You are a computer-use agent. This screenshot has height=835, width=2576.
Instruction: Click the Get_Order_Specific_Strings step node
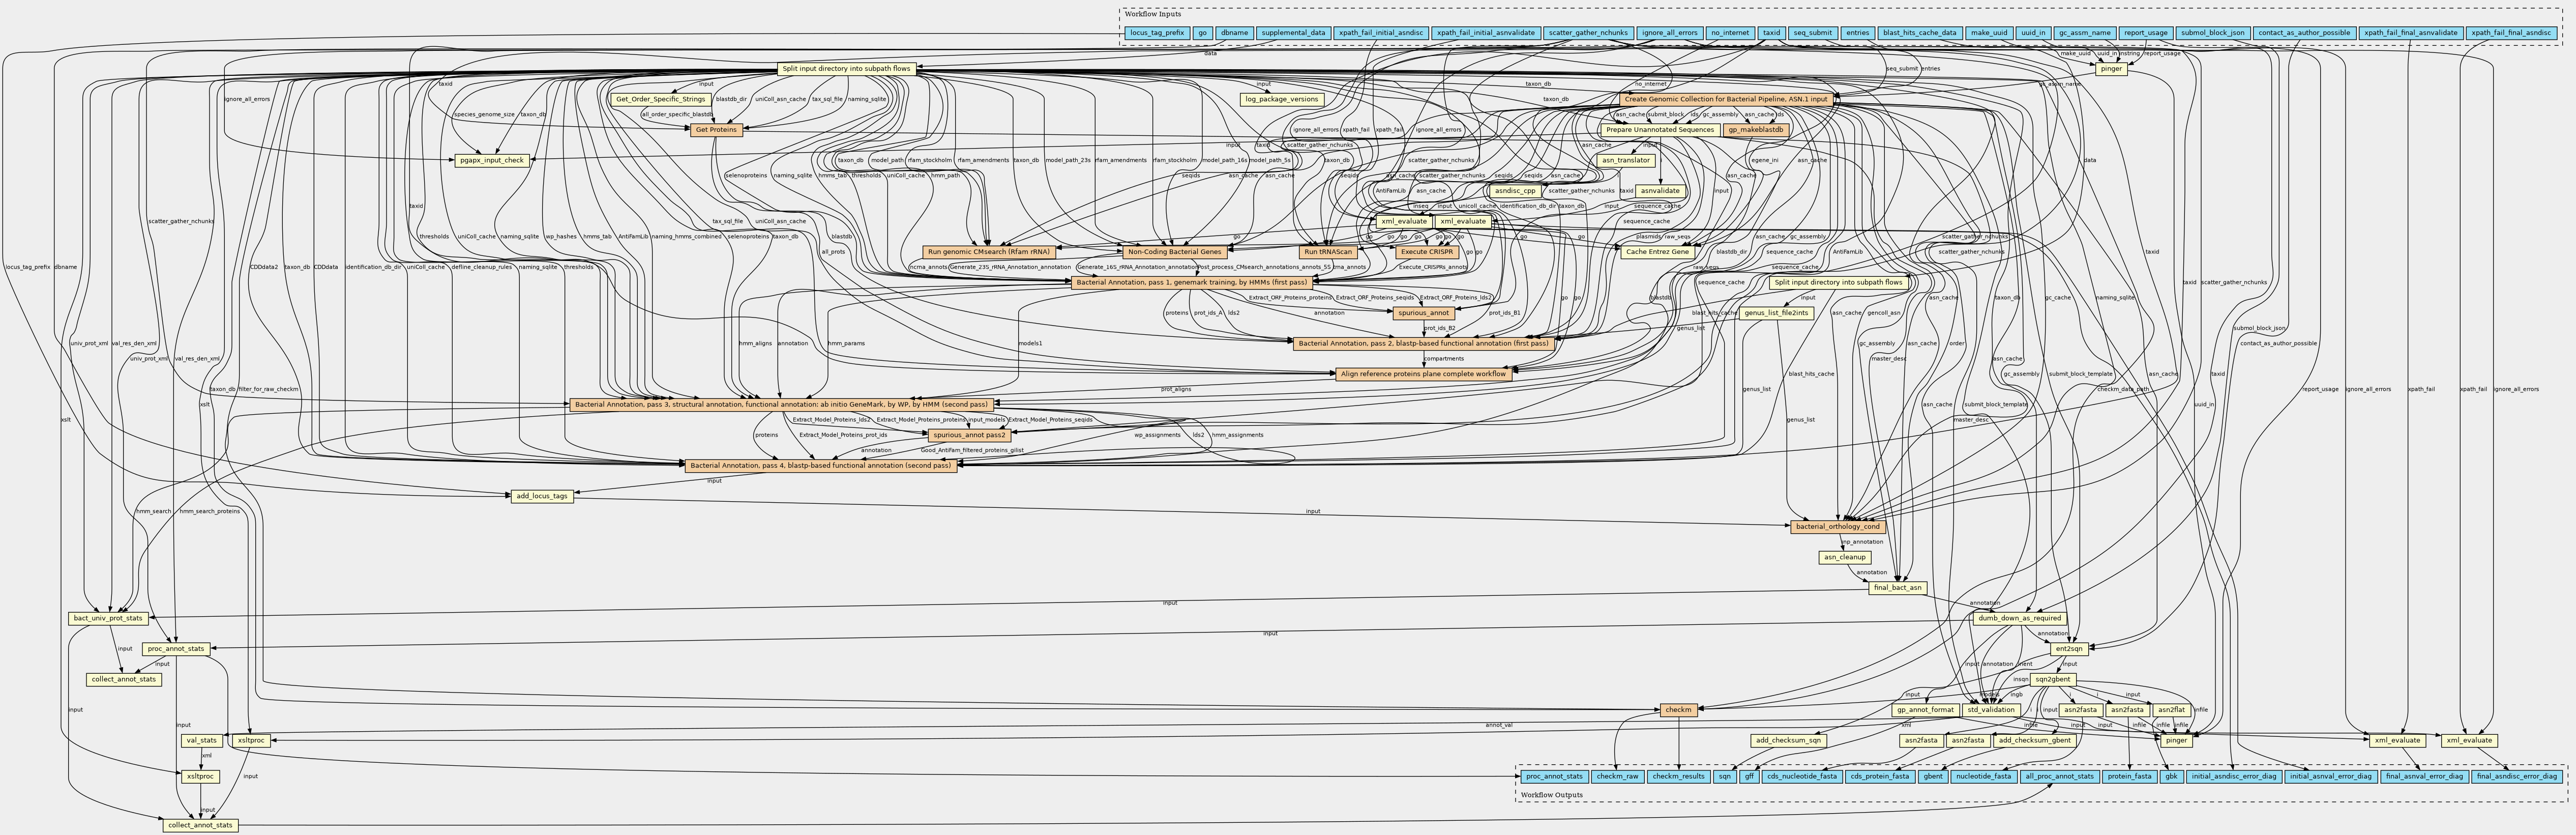click(661, 100)
